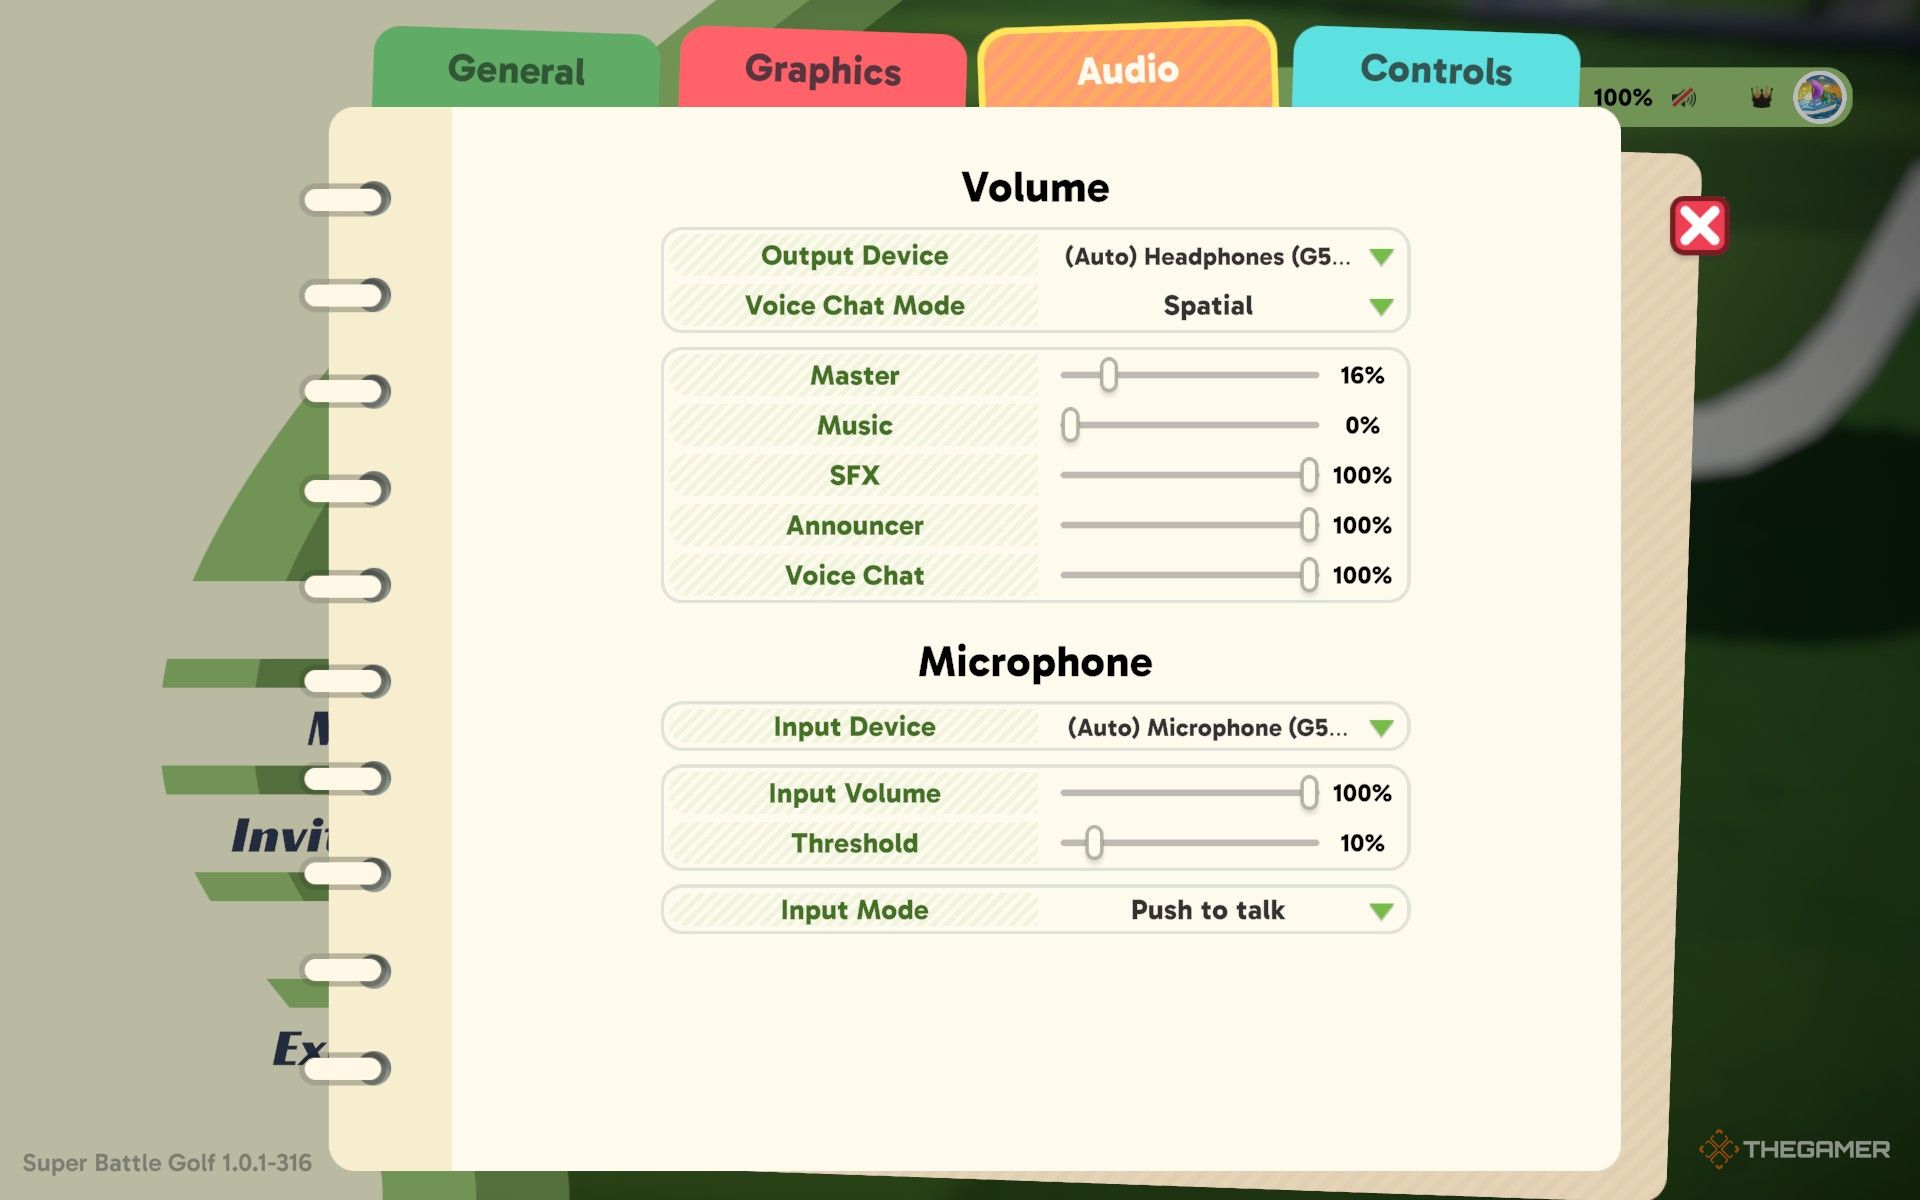Click the SFX volume slider handle
The height and width of the screenshot is (1200, 1920).
[1308, 475]
